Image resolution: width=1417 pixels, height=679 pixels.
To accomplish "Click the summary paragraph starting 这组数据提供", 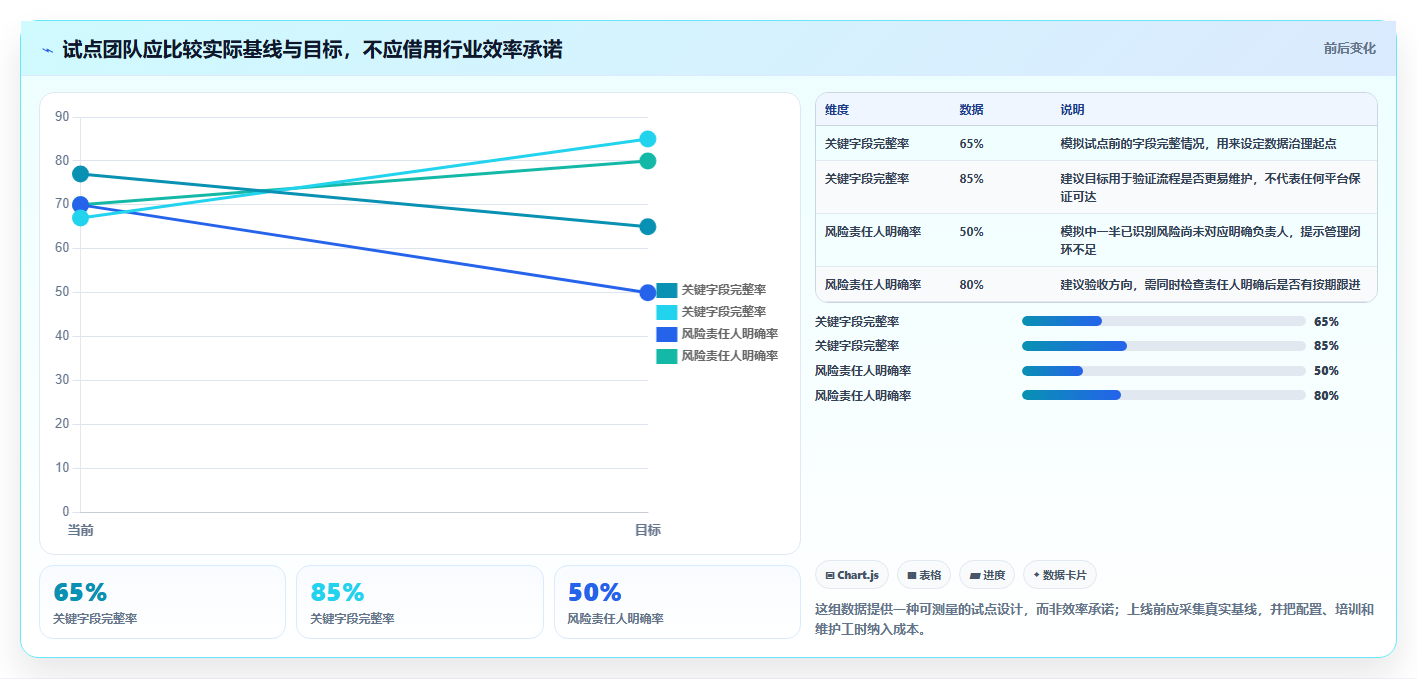I will (x=1095, y=620).
